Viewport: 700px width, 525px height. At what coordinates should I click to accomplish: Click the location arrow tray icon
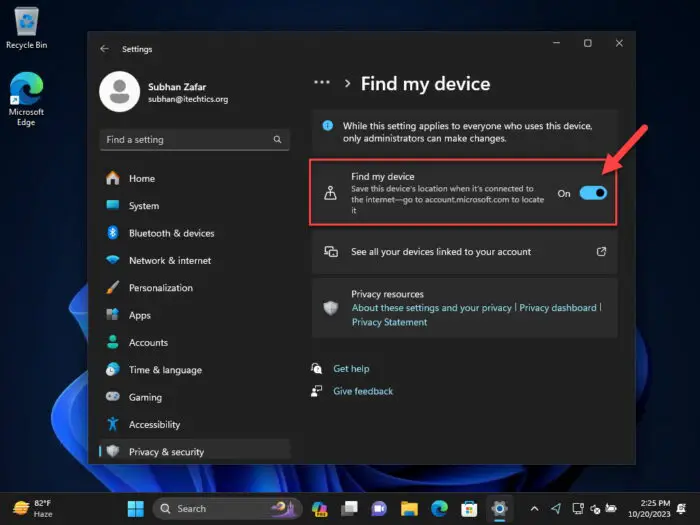[x=556, y=508]
